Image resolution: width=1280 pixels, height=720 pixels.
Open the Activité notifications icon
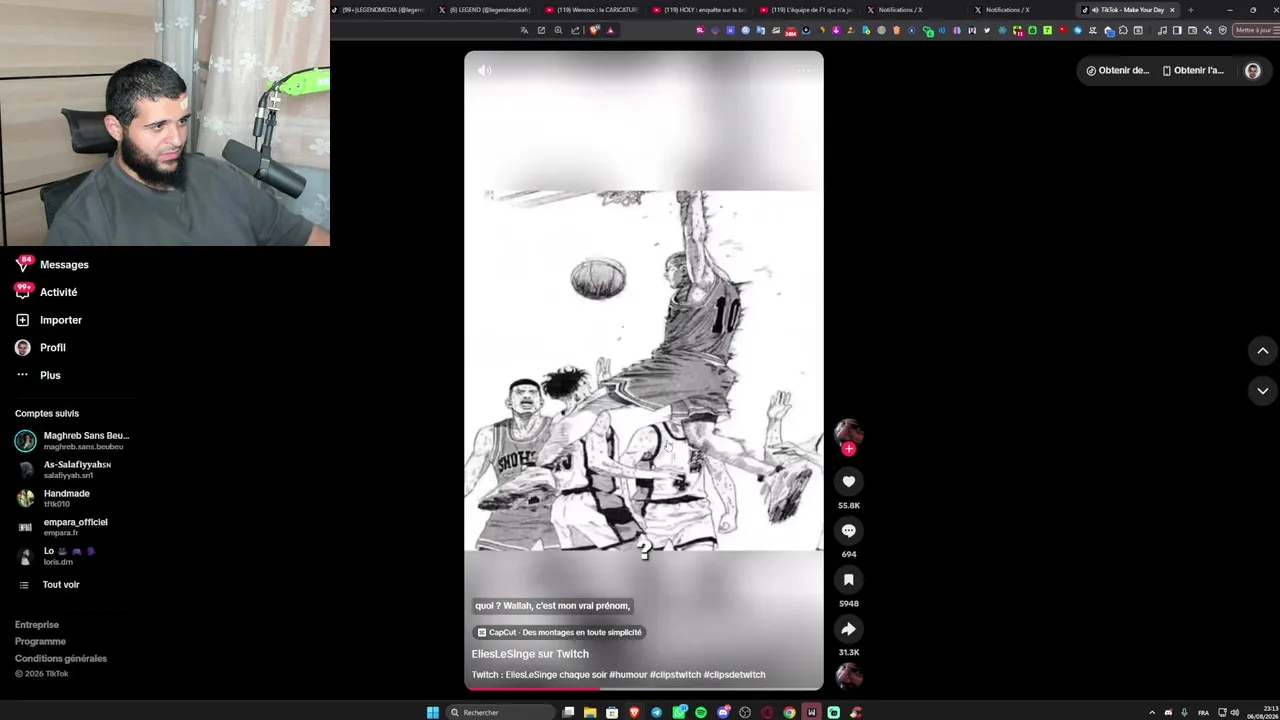tap(23, 292)
